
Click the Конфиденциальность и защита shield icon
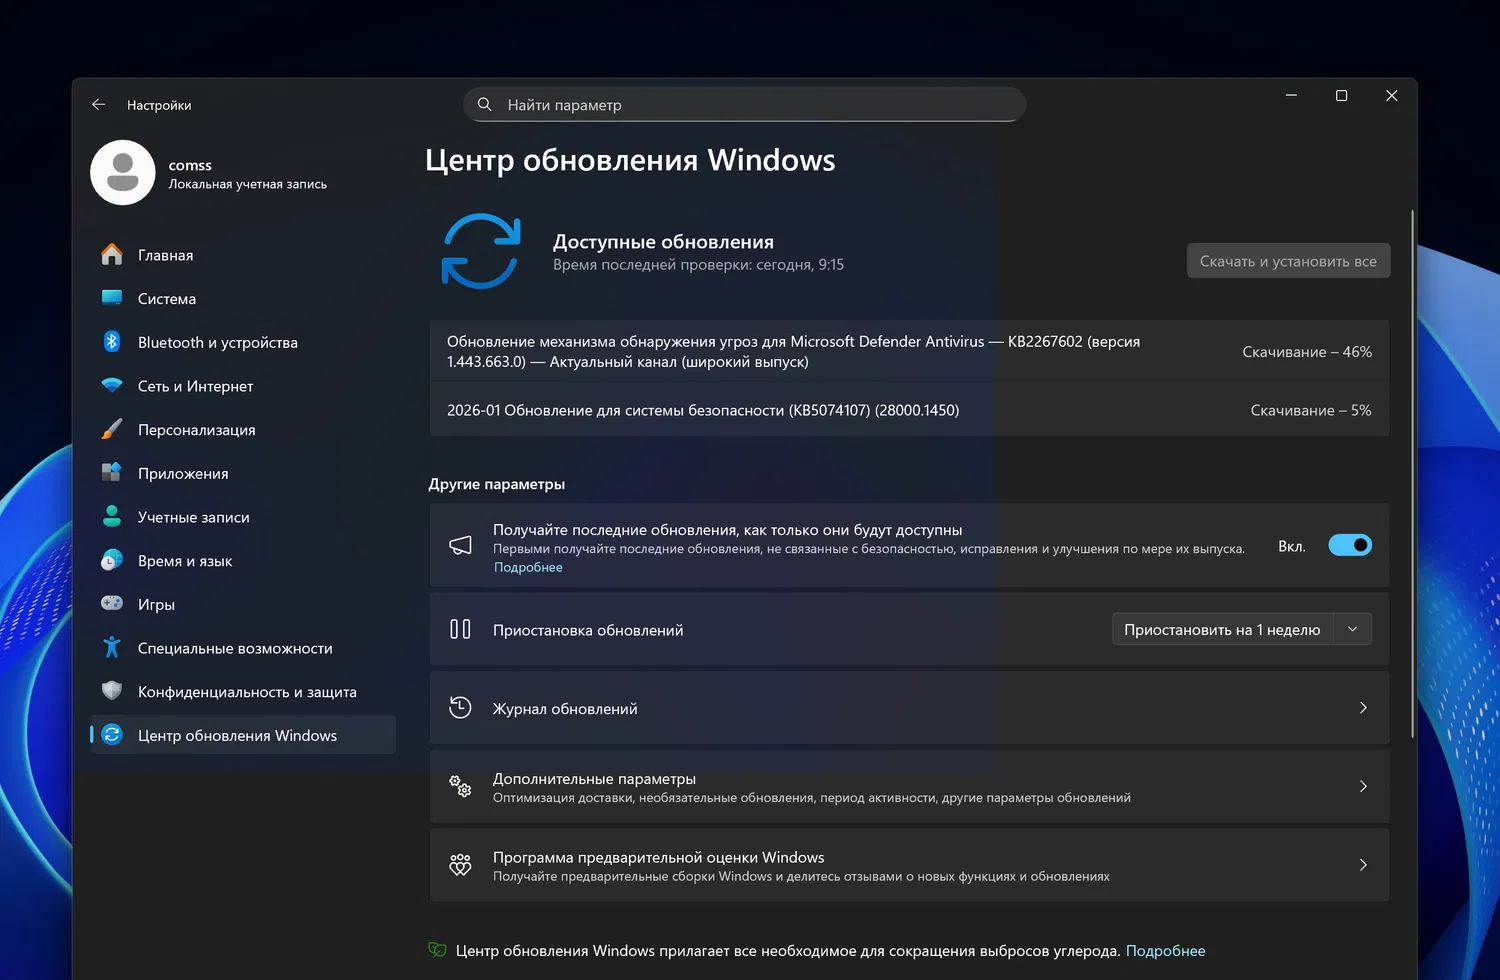pos(112,691)
